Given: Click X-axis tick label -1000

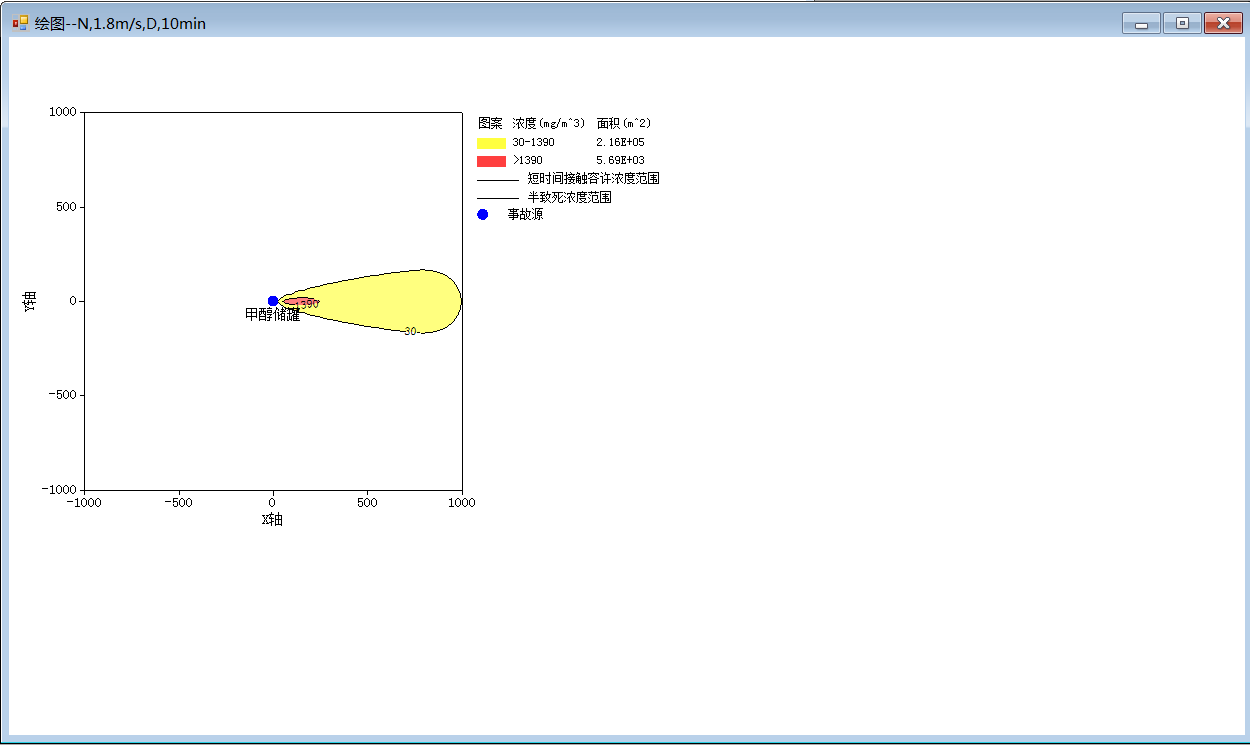Looking at the screenshot, I should tap(84, 503).
